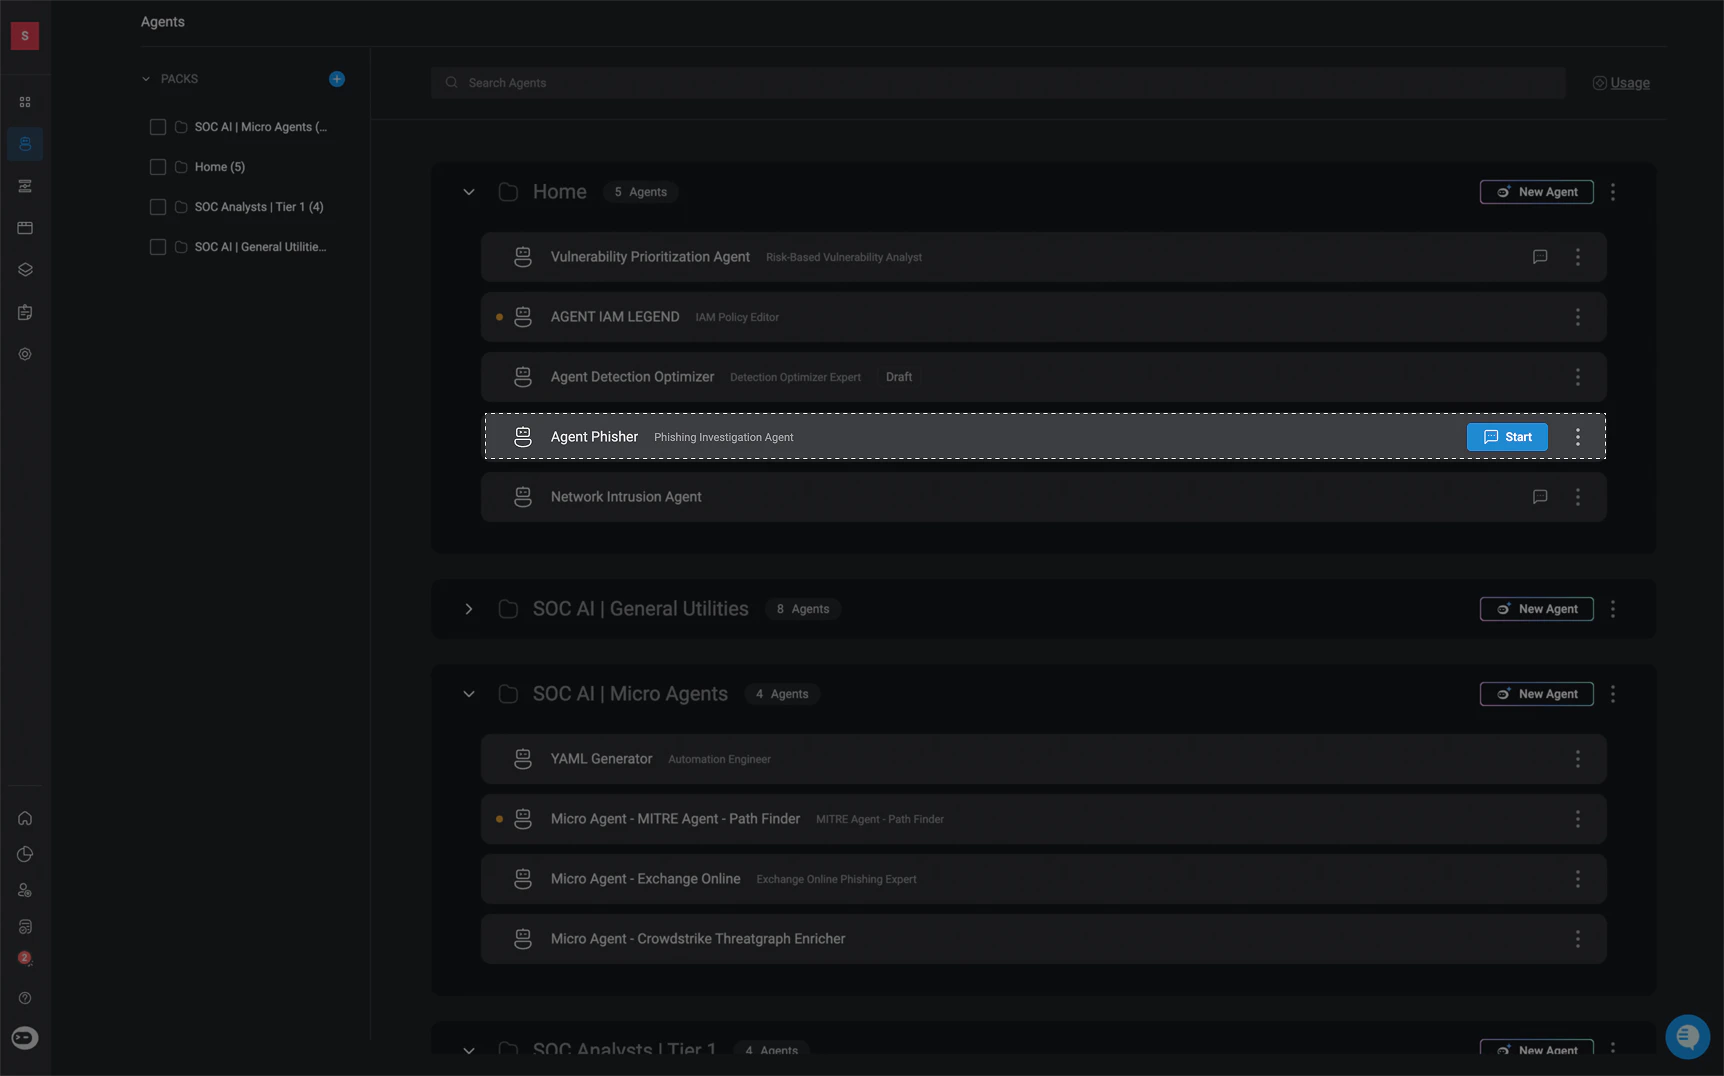Open notifications icon with red badge
The height and width of the screenshot is (1076, 1724).
pos(25,958)
